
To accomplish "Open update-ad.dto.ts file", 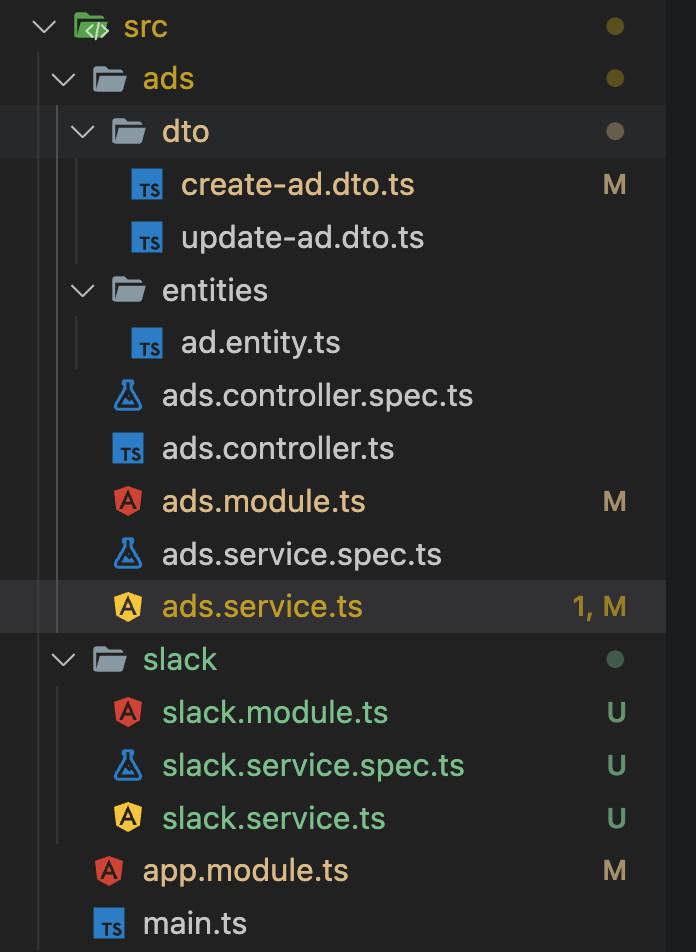I will coord(302,239).
